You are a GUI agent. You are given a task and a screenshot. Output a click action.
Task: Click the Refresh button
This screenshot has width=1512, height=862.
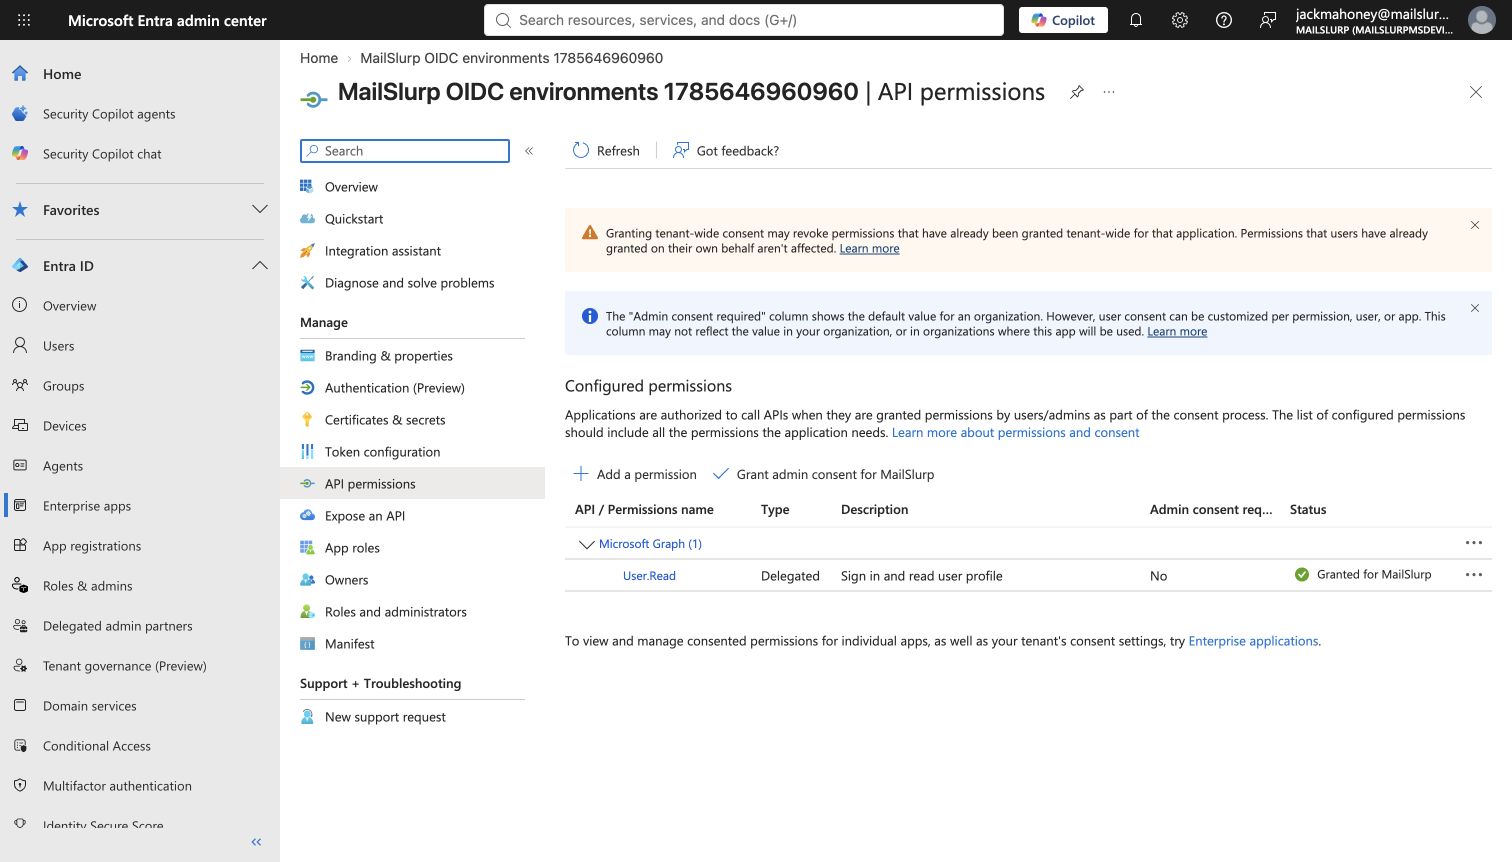click(606, 151)
